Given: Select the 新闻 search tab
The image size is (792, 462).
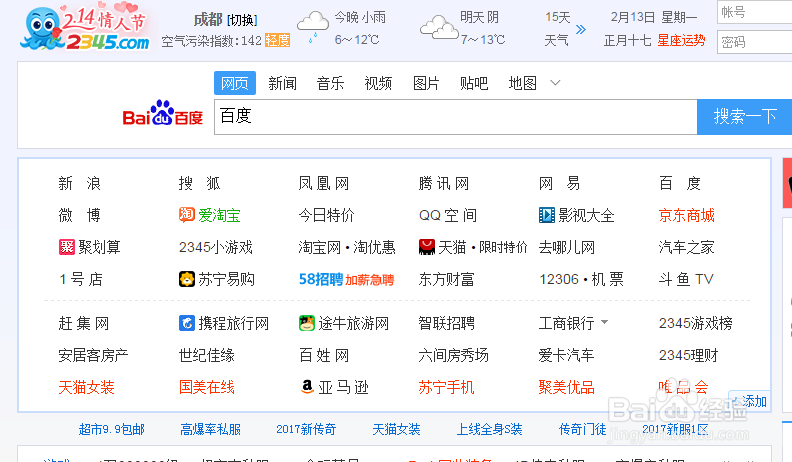Looking at the screenshot, I should tap(282, 83).
